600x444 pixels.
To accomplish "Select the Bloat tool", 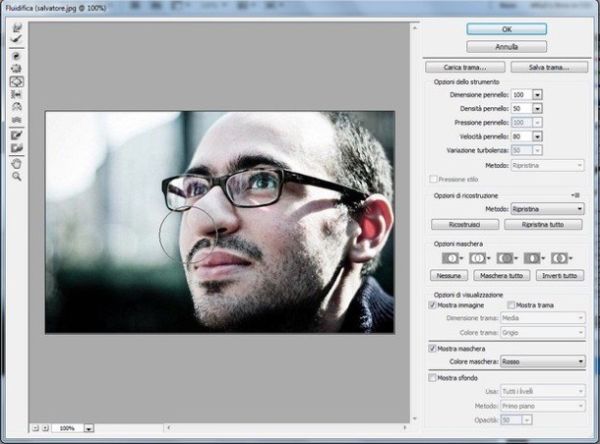I will (17, 81).
